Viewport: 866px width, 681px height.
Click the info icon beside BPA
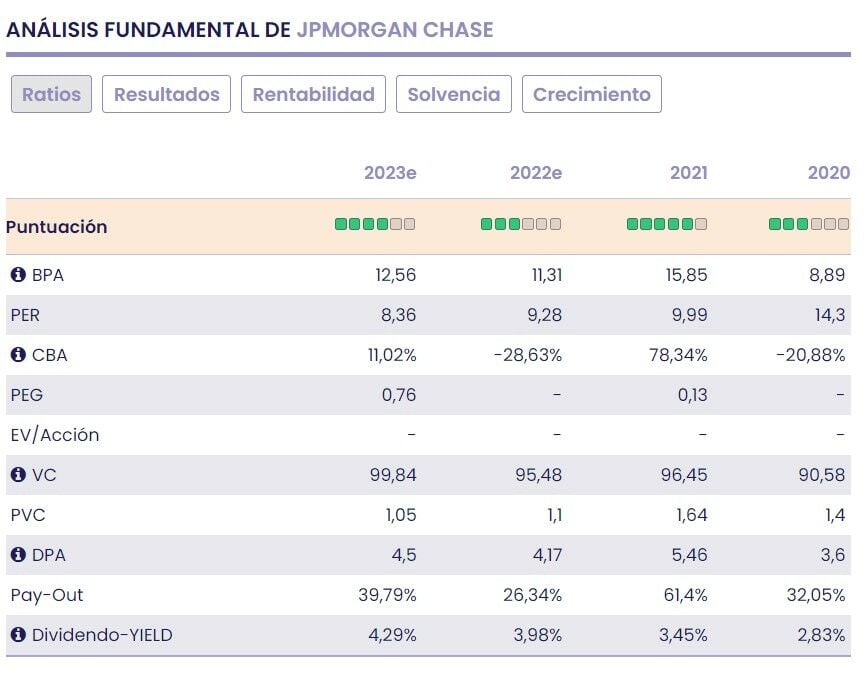point(18,275)
